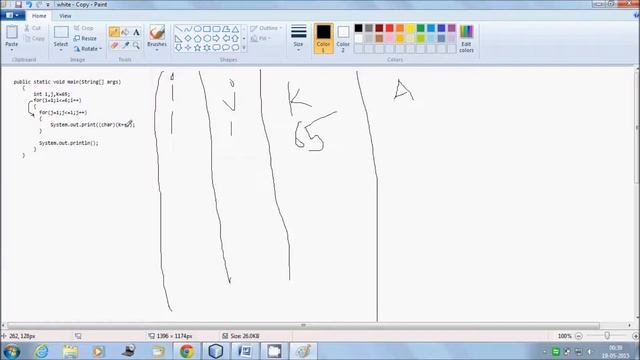Select the Pencil tool
Screen dimensions: 640x360
(114, 32)
